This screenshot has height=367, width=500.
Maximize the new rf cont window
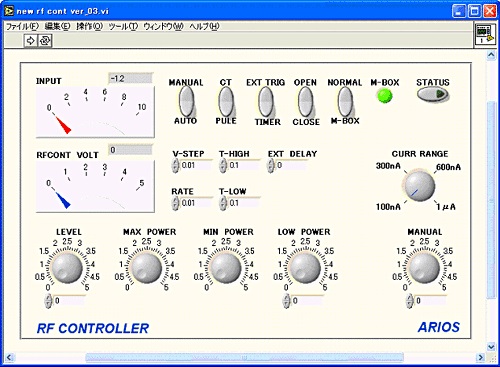coord(474,11)
